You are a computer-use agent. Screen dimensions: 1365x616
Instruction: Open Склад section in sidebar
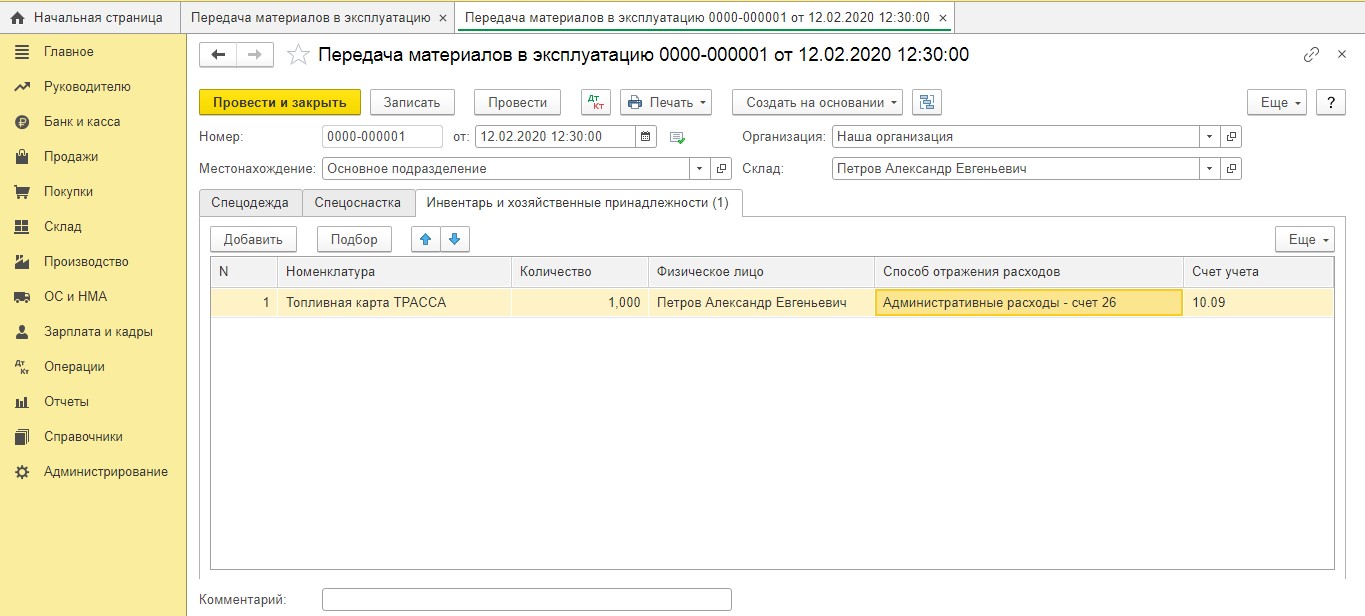click(x=63, y=227)
